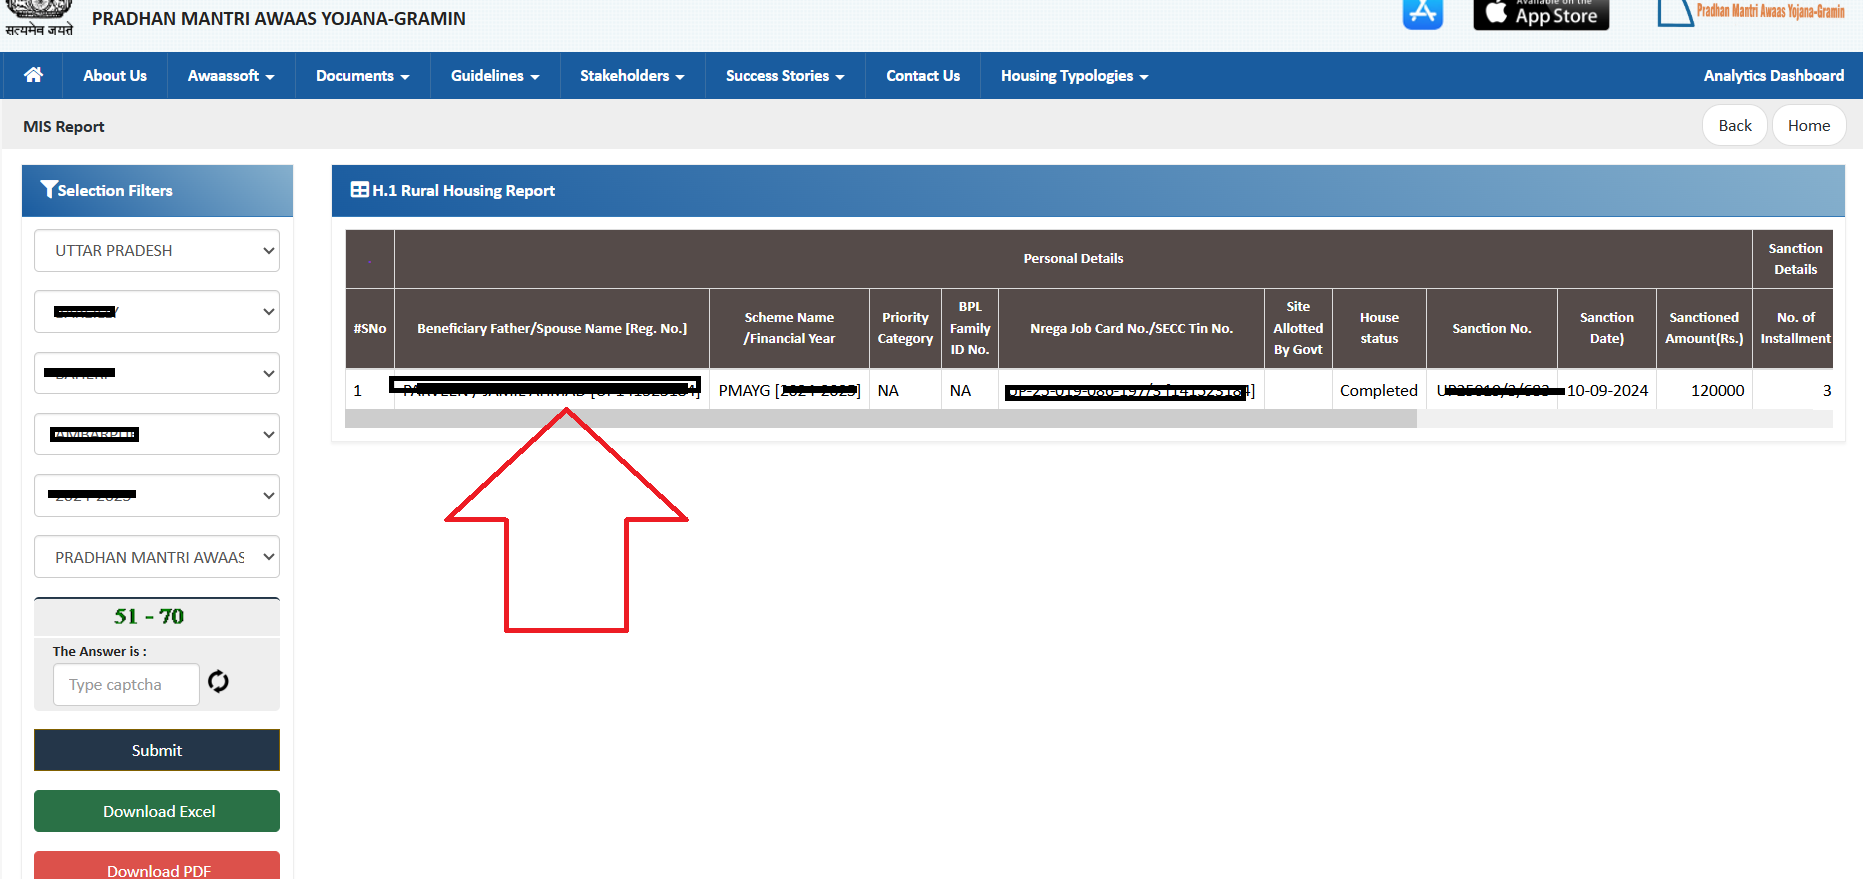Click the Nrega Job Card No. column header
This screenshot has height=879, width=1863.
pos(1131,328)
